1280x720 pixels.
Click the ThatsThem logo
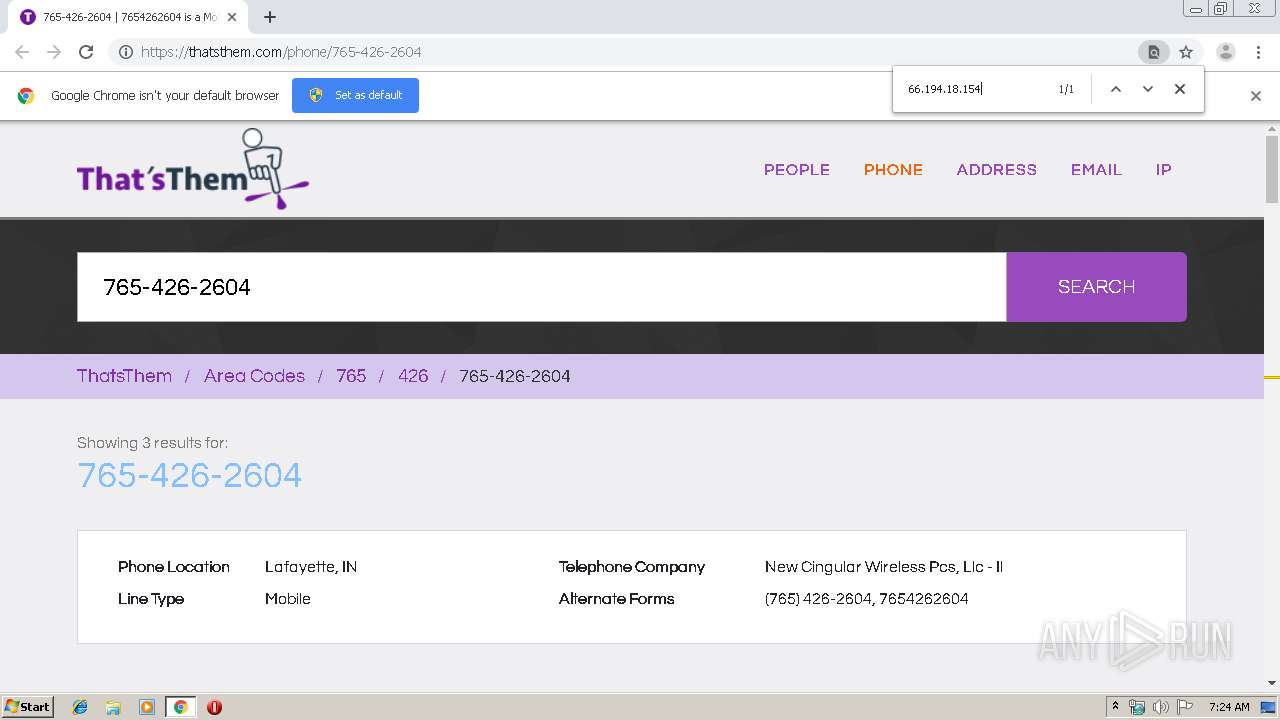[193, 169]
